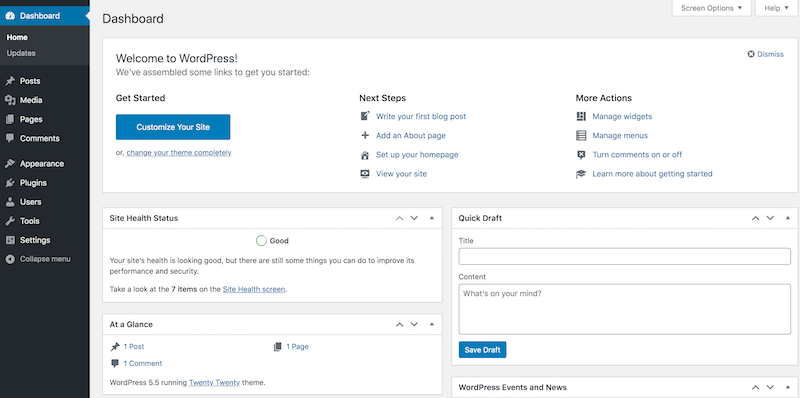Click the write blog post pencil icon

pos(365,116)
